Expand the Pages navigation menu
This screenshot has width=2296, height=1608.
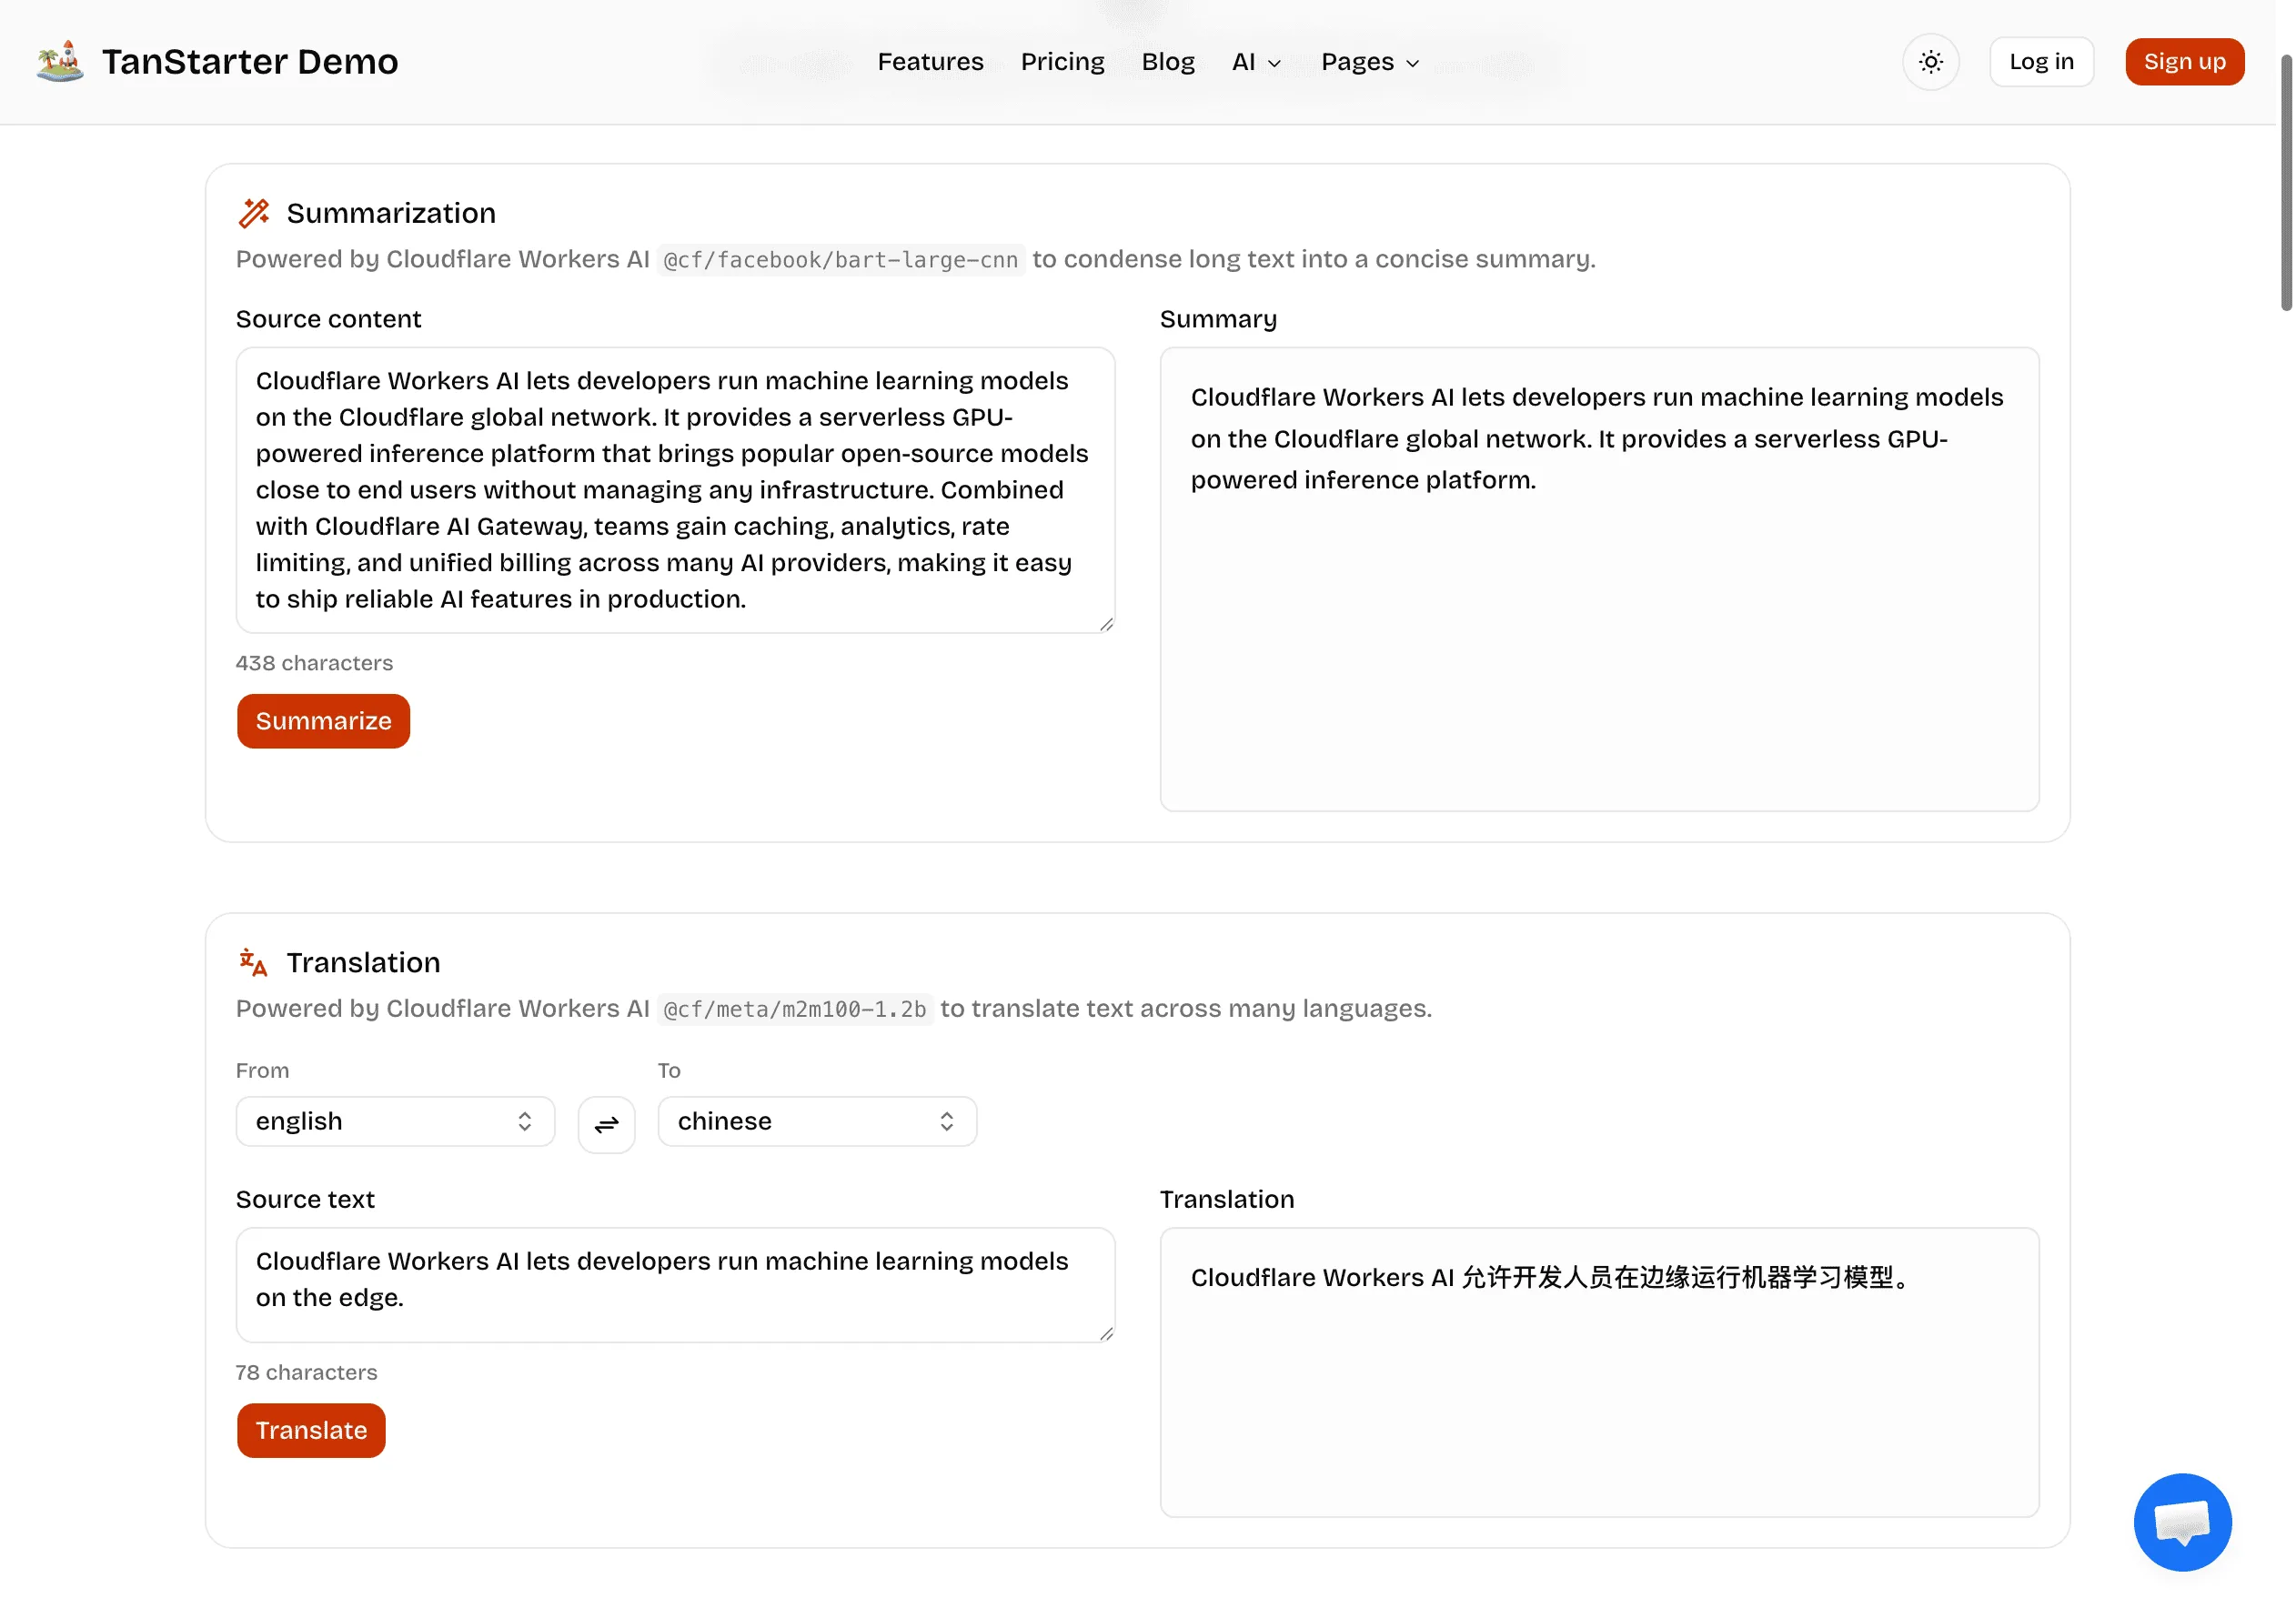pos(1371,62)
